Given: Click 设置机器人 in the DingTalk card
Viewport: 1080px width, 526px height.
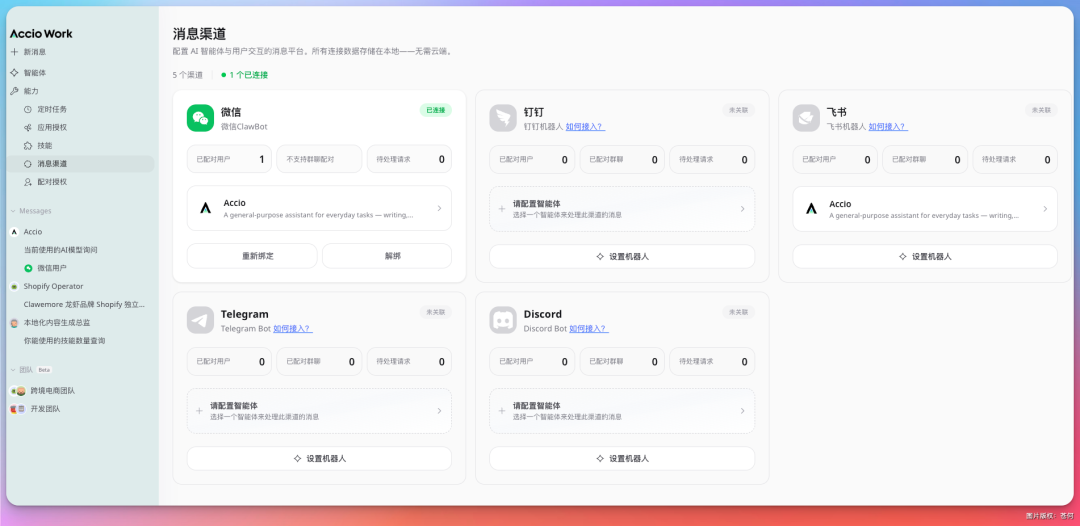Looking at the screenshot, I should point(622,256).
